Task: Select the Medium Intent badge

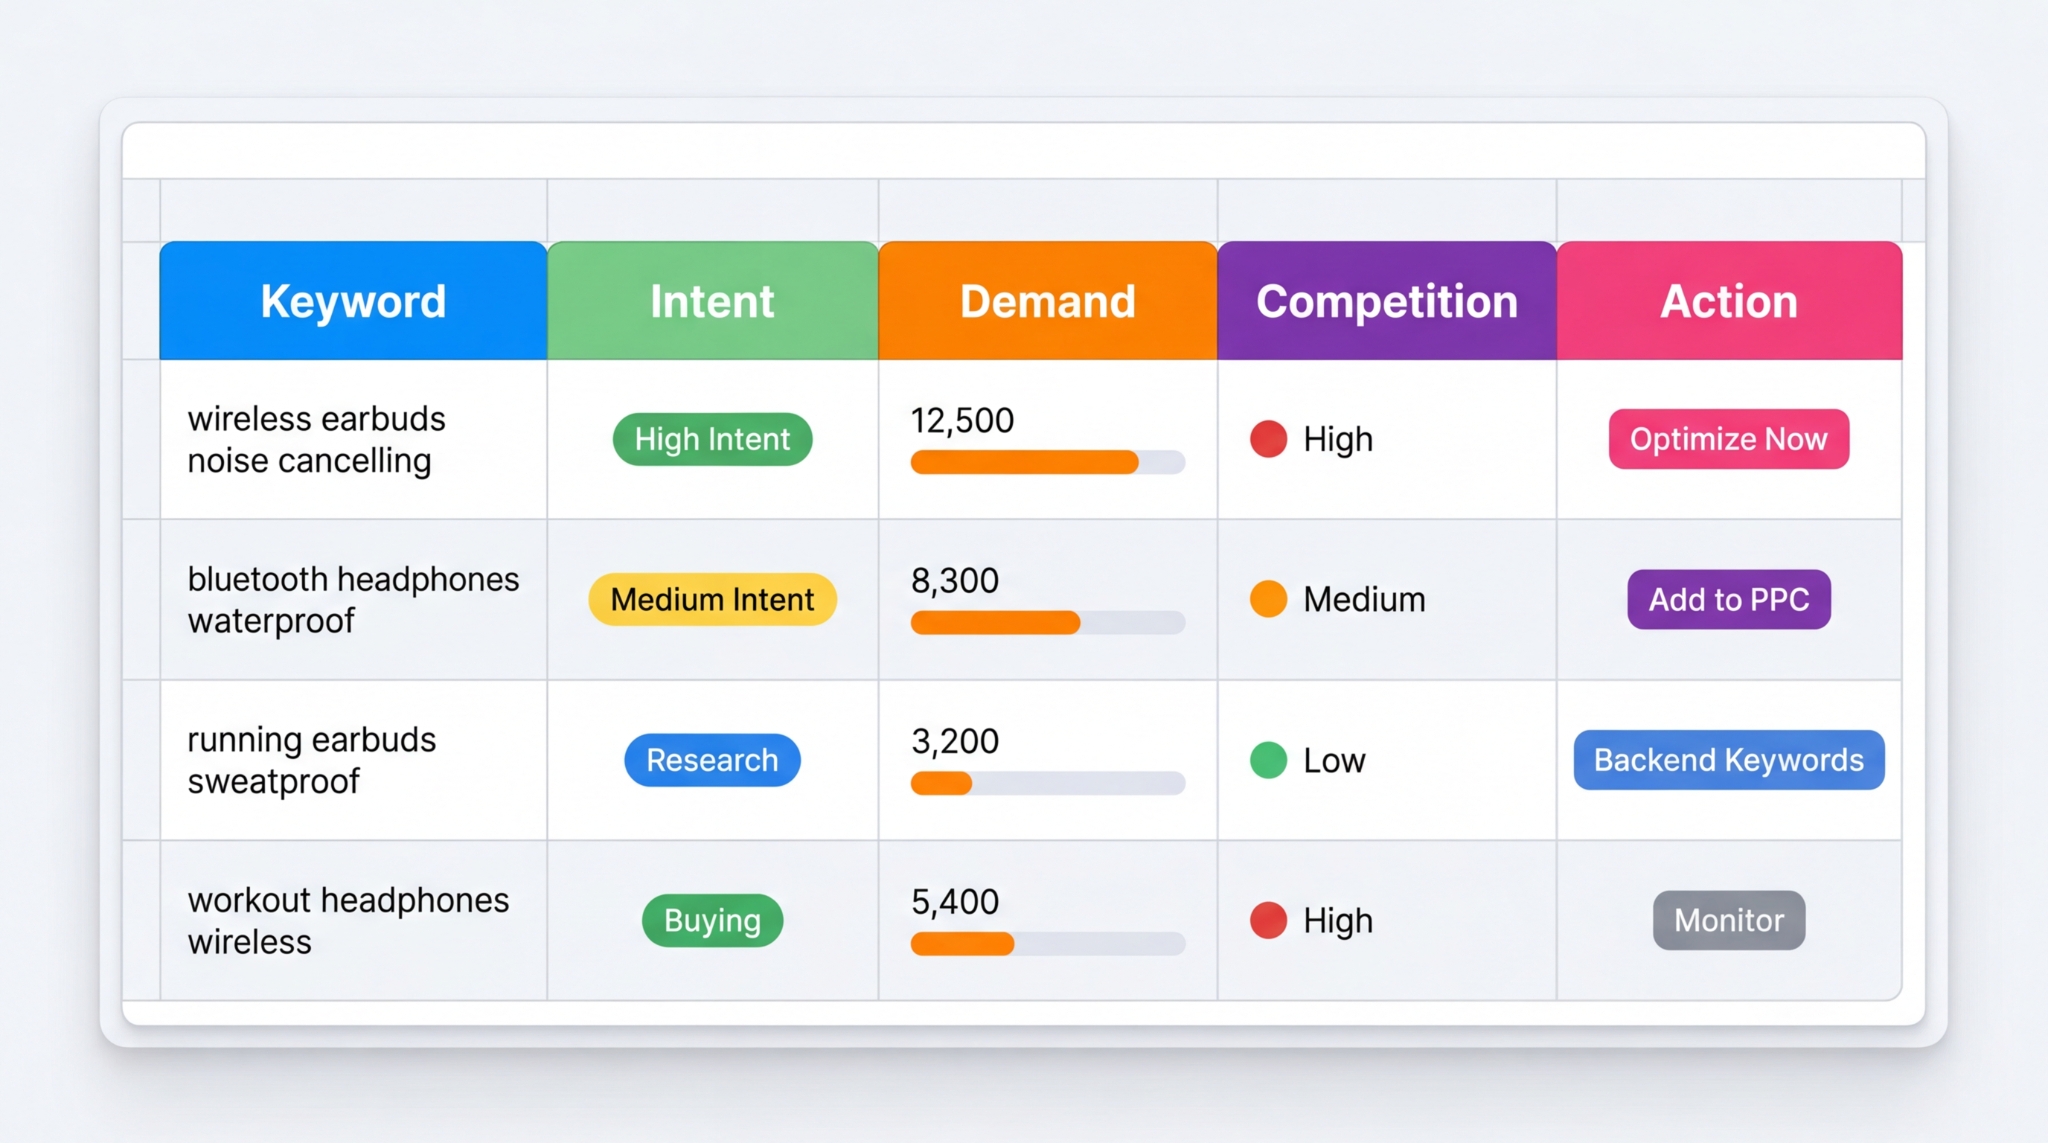Action: (x=711, y=599)
